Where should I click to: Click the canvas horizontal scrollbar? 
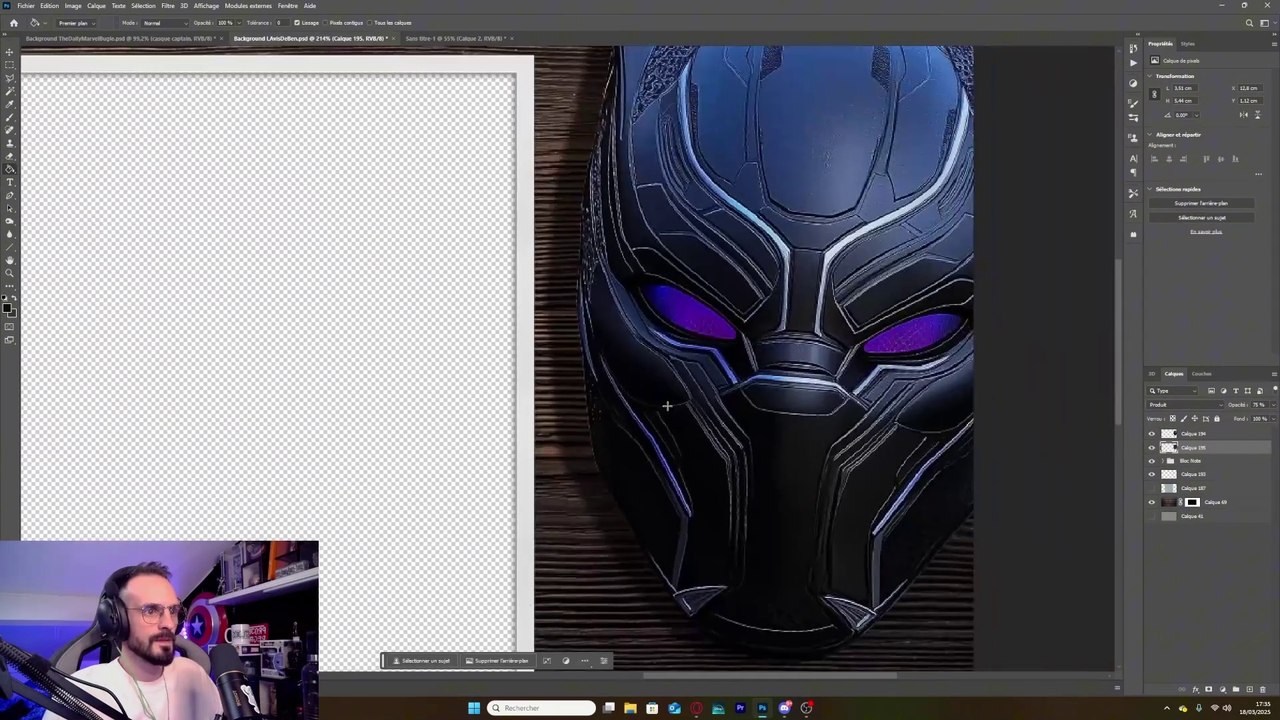click(x=770, y=675)
